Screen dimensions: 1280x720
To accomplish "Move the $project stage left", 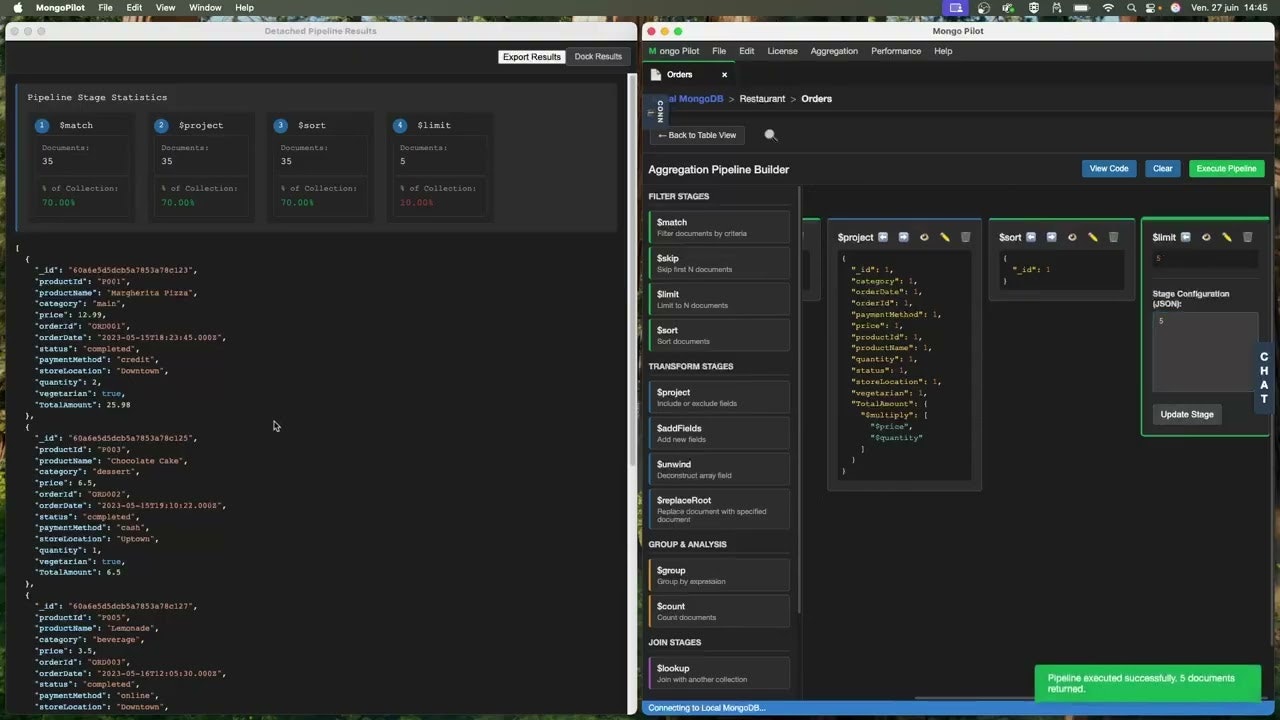I will [x=883, y=237].
